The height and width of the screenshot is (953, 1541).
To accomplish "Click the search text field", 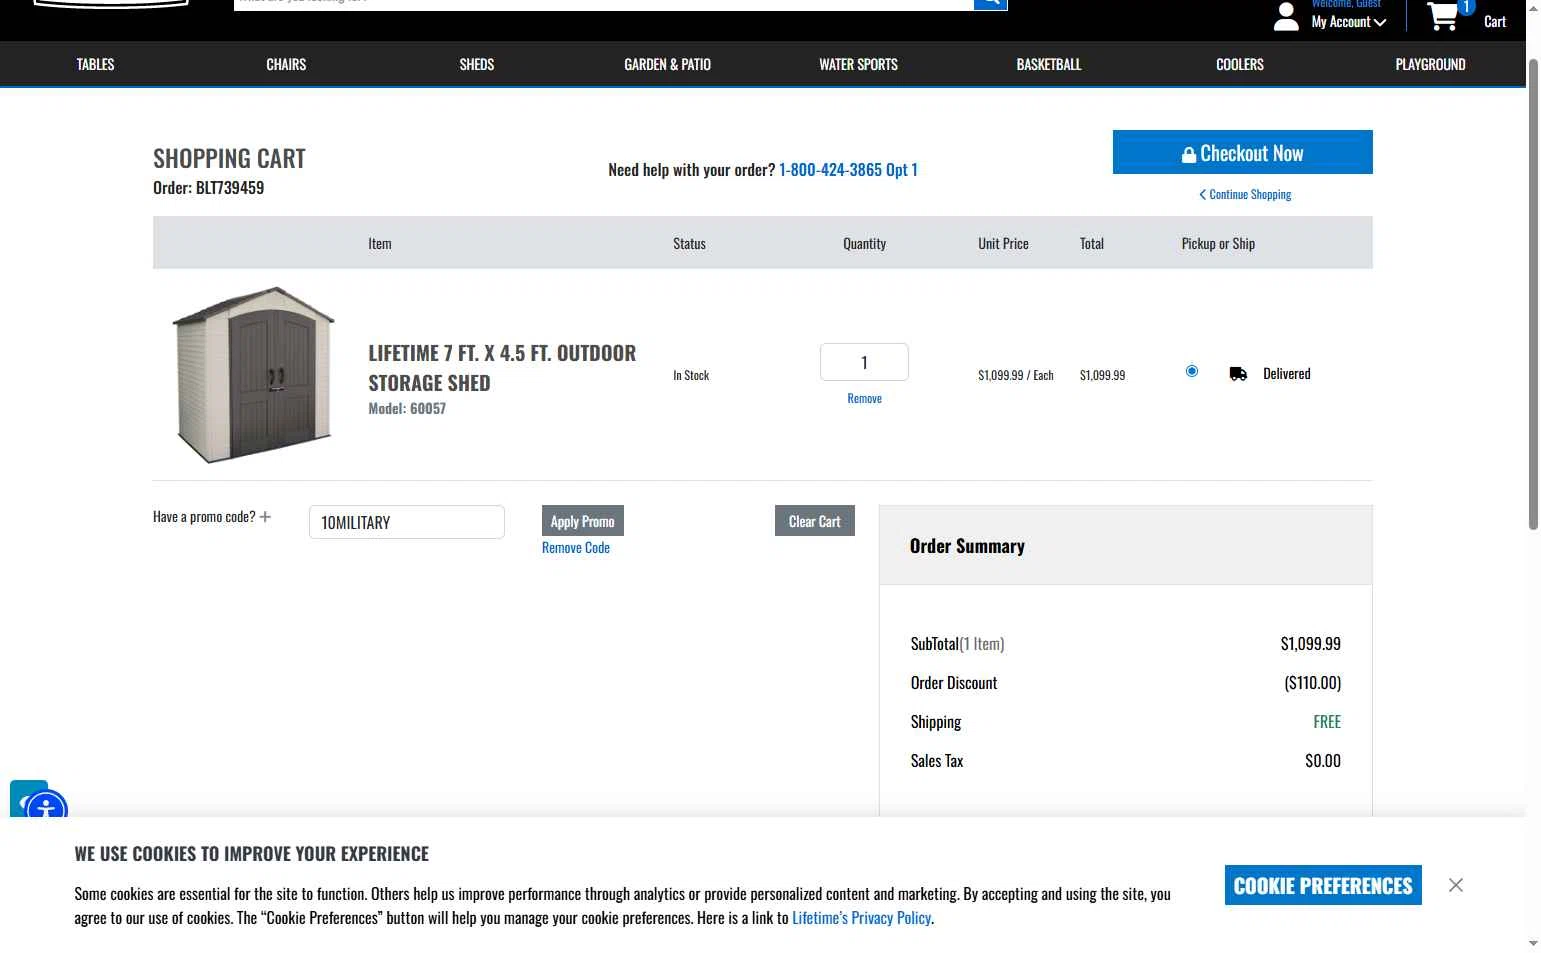I will pos(604,4).
